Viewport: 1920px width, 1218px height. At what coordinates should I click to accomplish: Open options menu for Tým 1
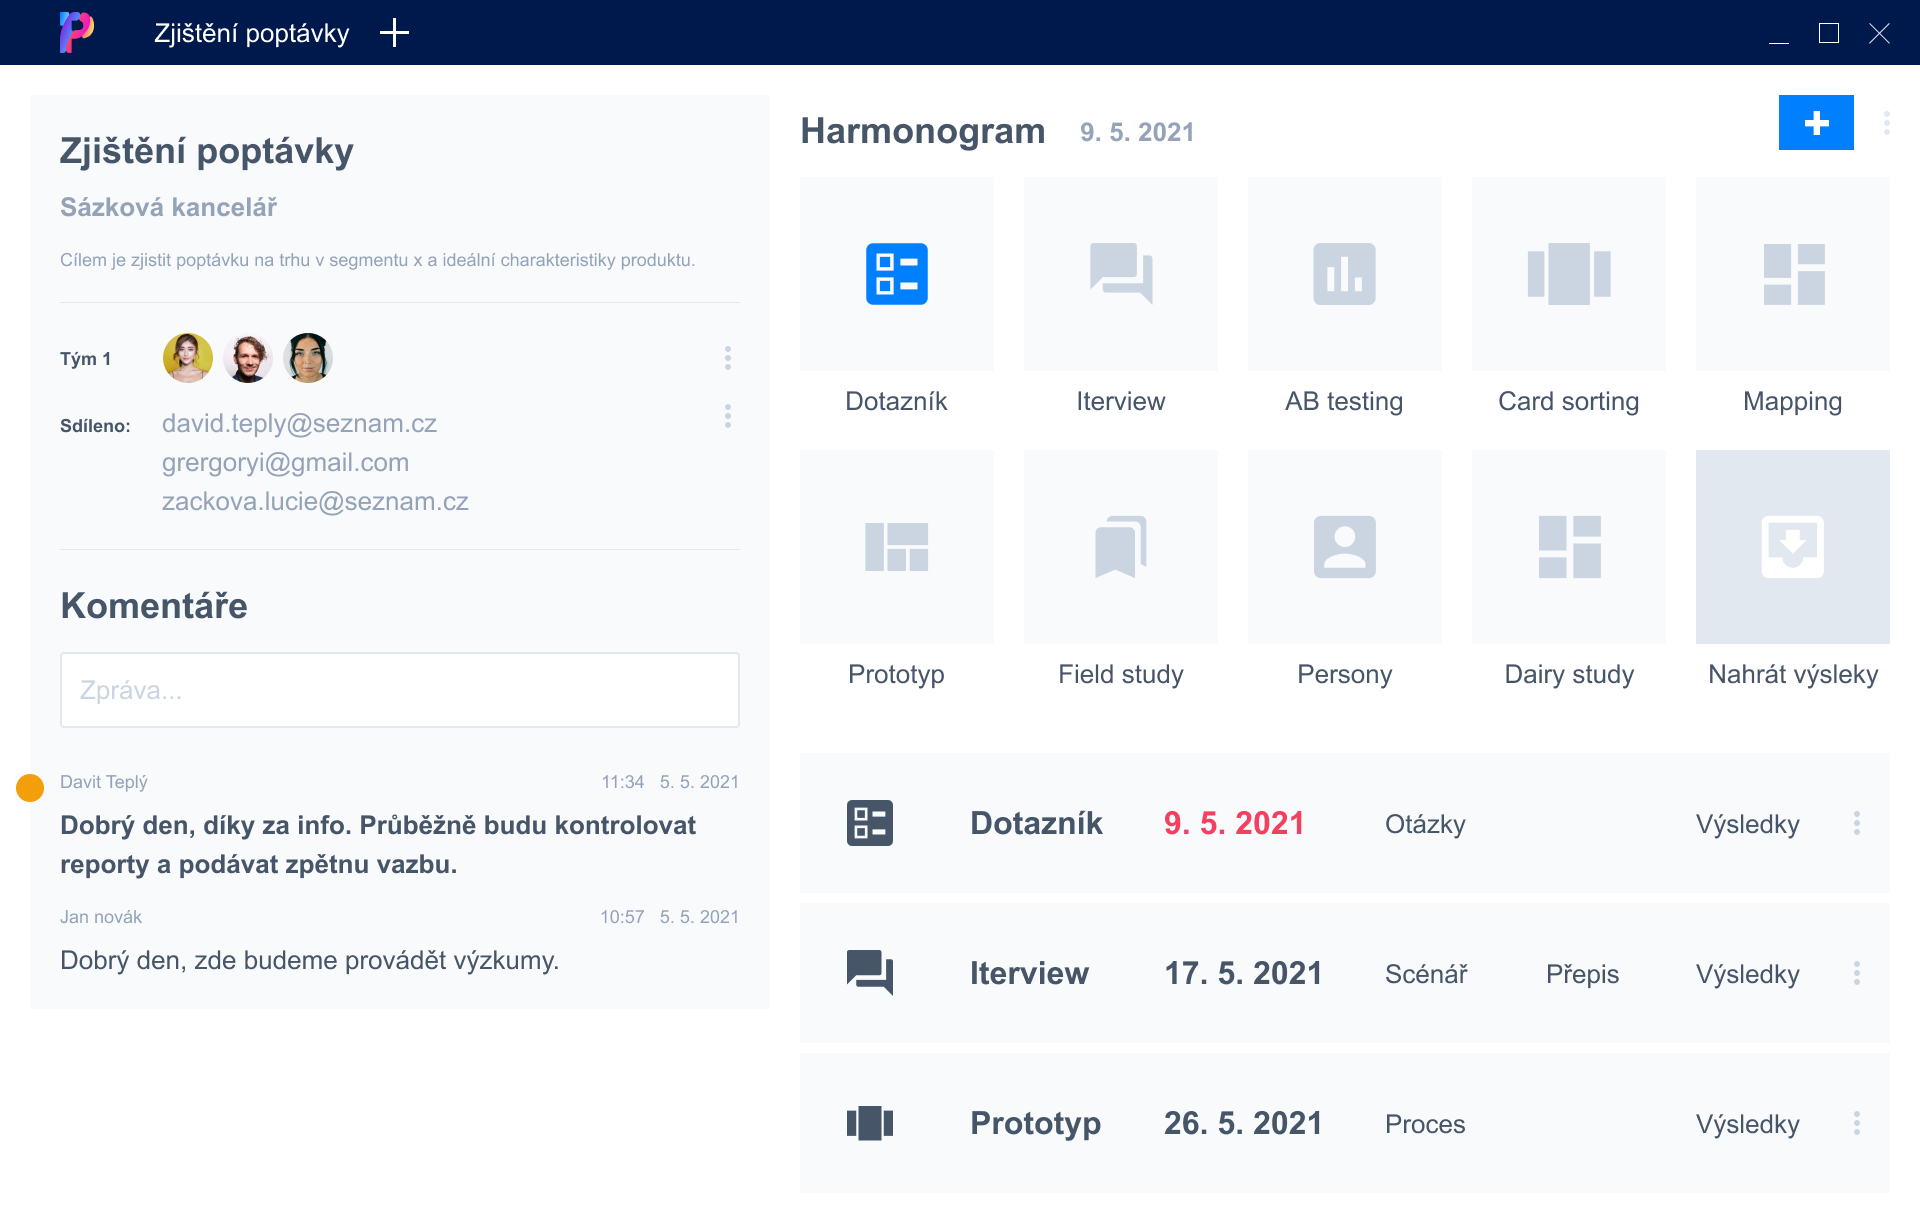[x=728, y=358]
